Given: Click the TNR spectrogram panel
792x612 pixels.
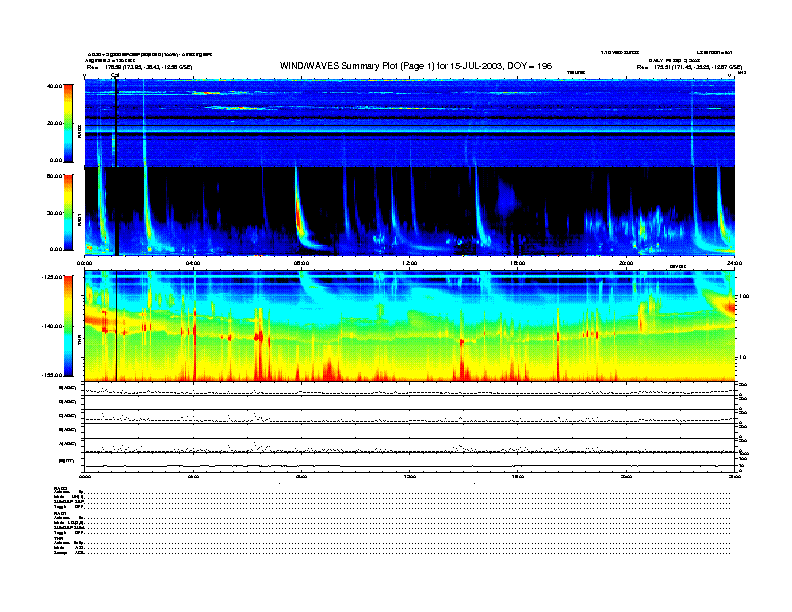Looking at the screenshot, I should [x=410, y=326].
